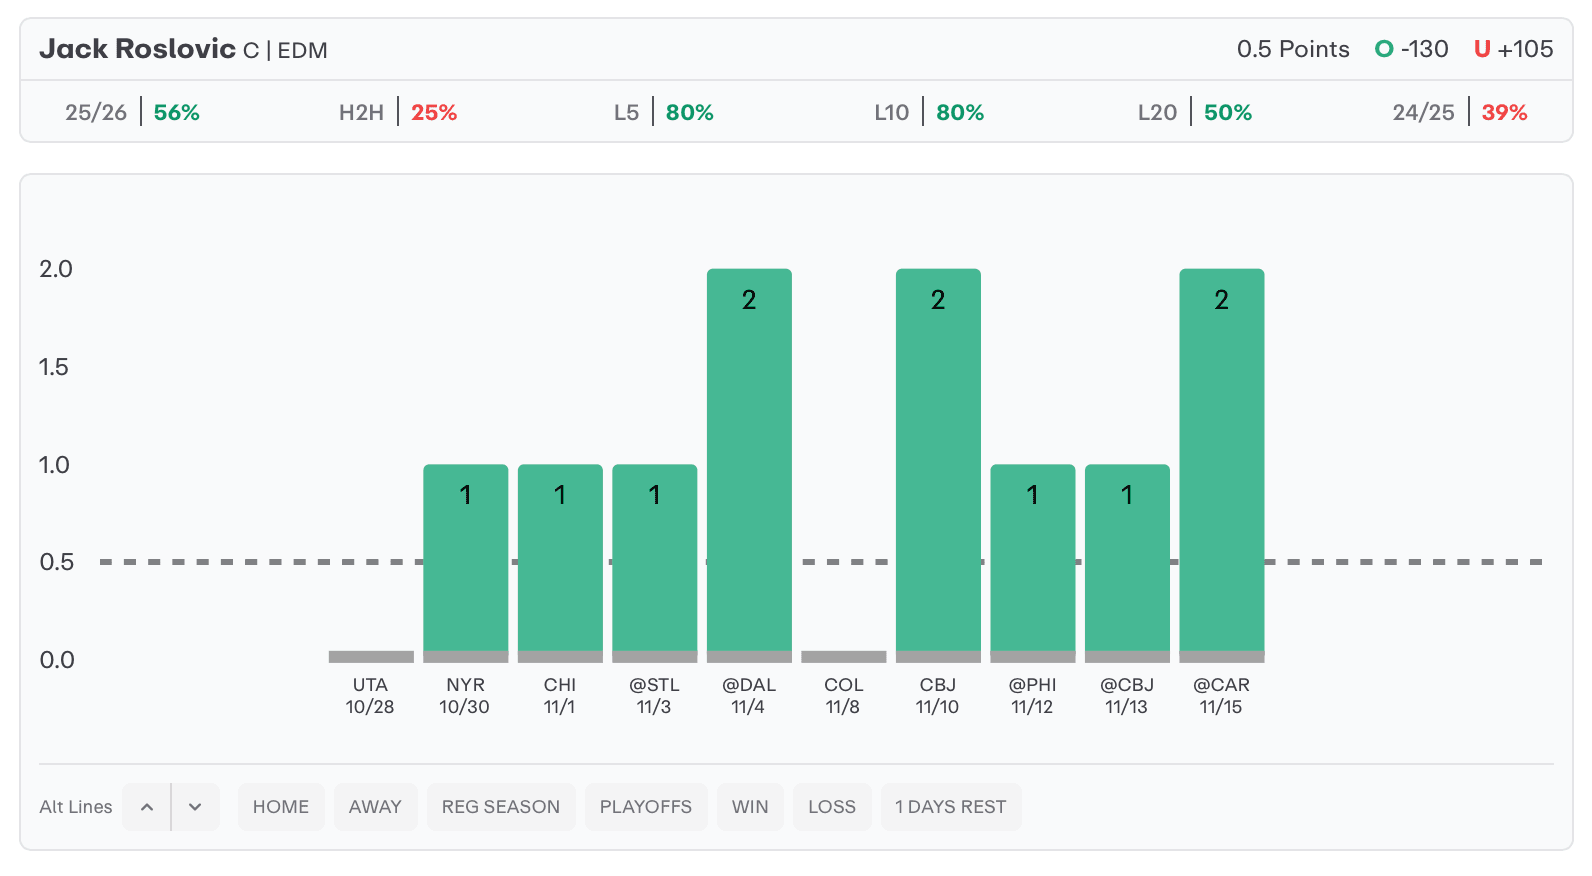Enable the REG SEASON filter
This screenshot has width=1592, height=876.
point(501,807)
